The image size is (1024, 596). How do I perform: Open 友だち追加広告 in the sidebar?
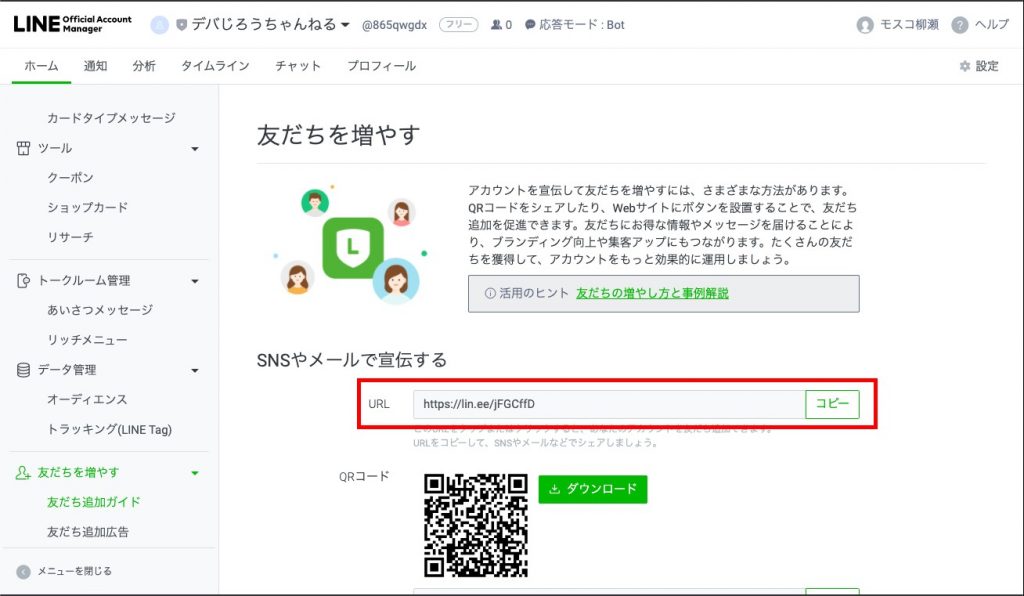88,532
